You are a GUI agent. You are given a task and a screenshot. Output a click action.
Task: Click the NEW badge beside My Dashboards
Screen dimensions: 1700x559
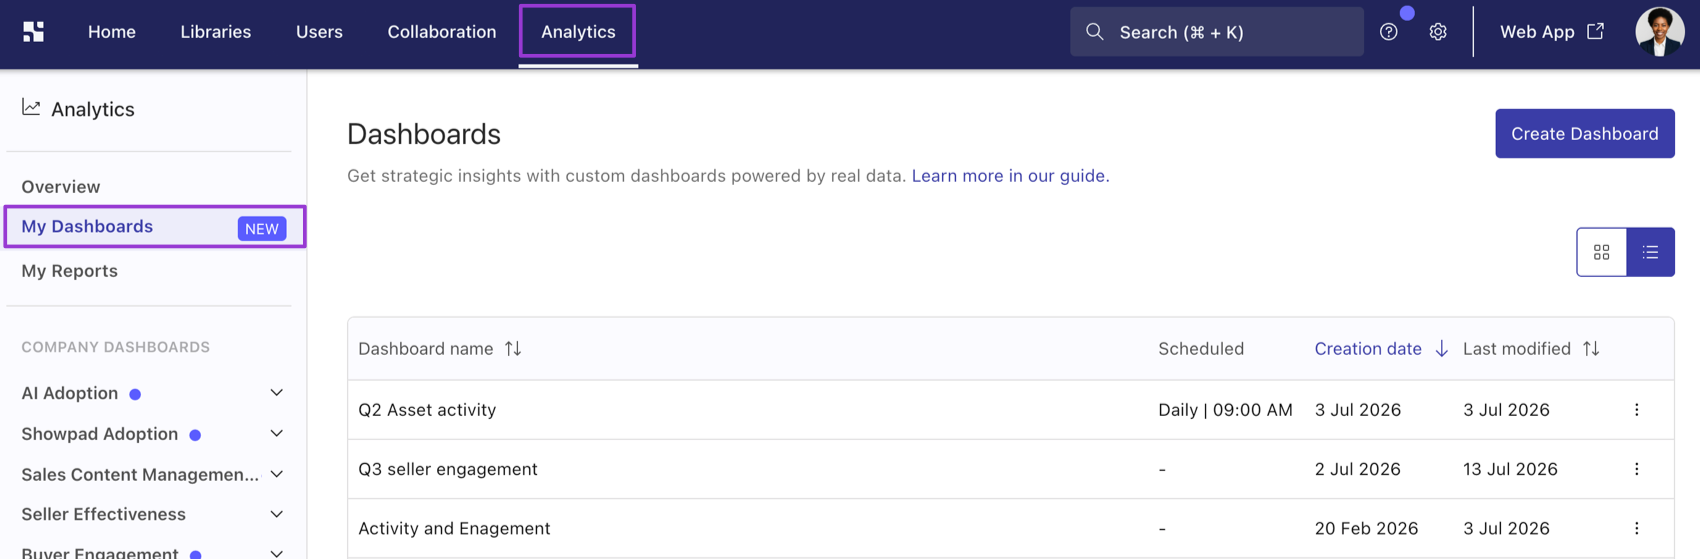(x=262, y=229)
